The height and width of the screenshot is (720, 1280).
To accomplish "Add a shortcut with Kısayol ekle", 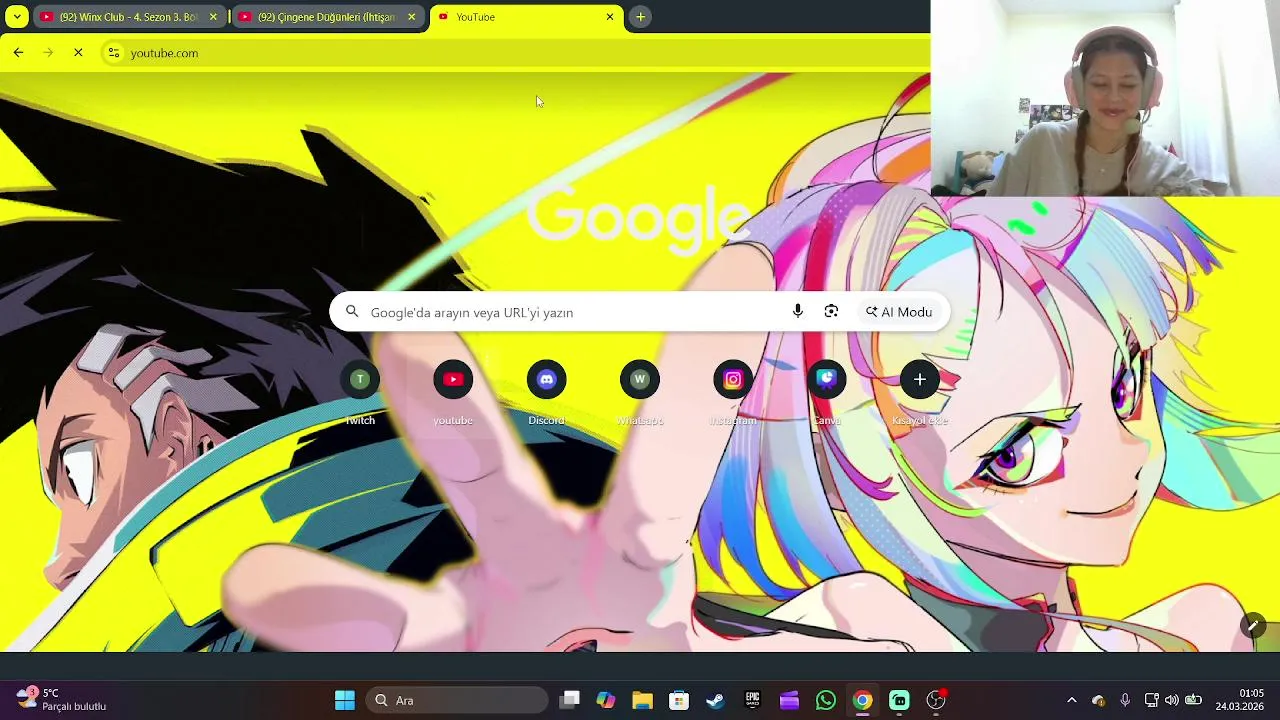I will (x=920, y=393).
